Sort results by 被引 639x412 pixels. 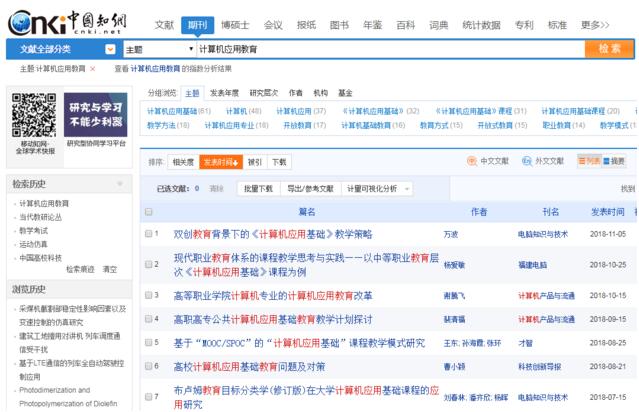click(255, 162)
